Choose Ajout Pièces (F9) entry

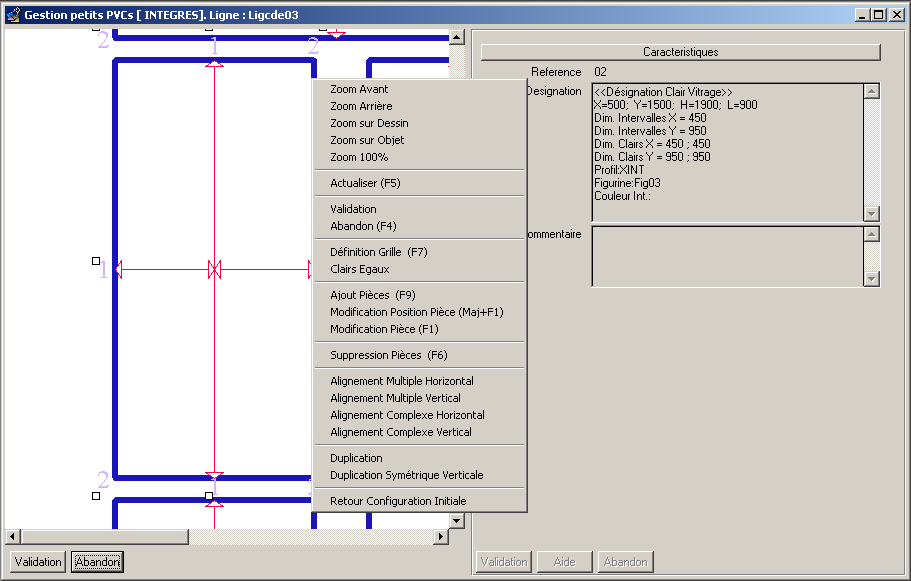click(x=372, y=295)
